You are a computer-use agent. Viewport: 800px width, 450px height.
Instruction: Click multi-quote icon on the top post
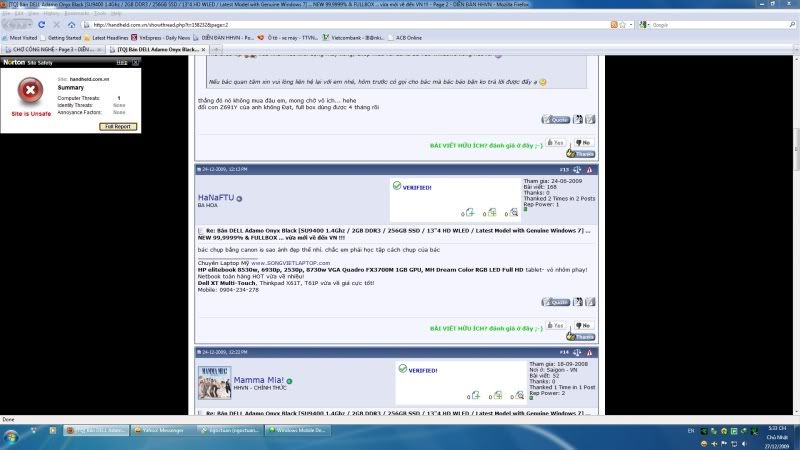pyautogui.click(x=578, y=119)
